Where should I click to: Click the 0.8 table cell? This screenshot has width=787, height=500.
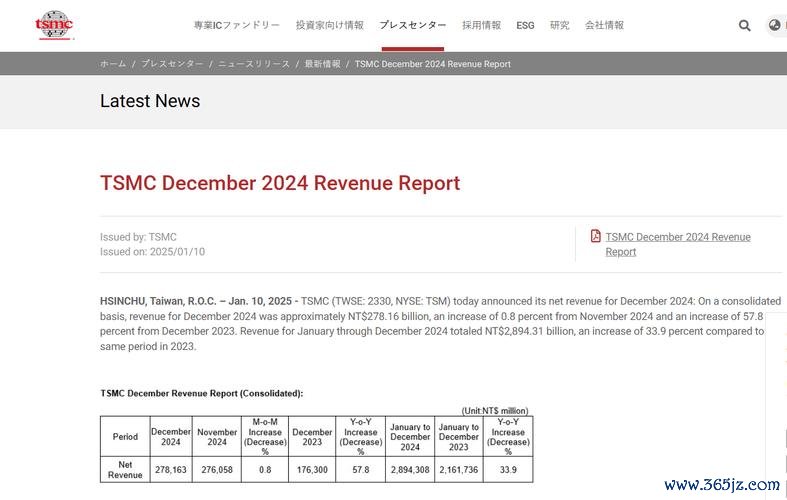point(265,469)
